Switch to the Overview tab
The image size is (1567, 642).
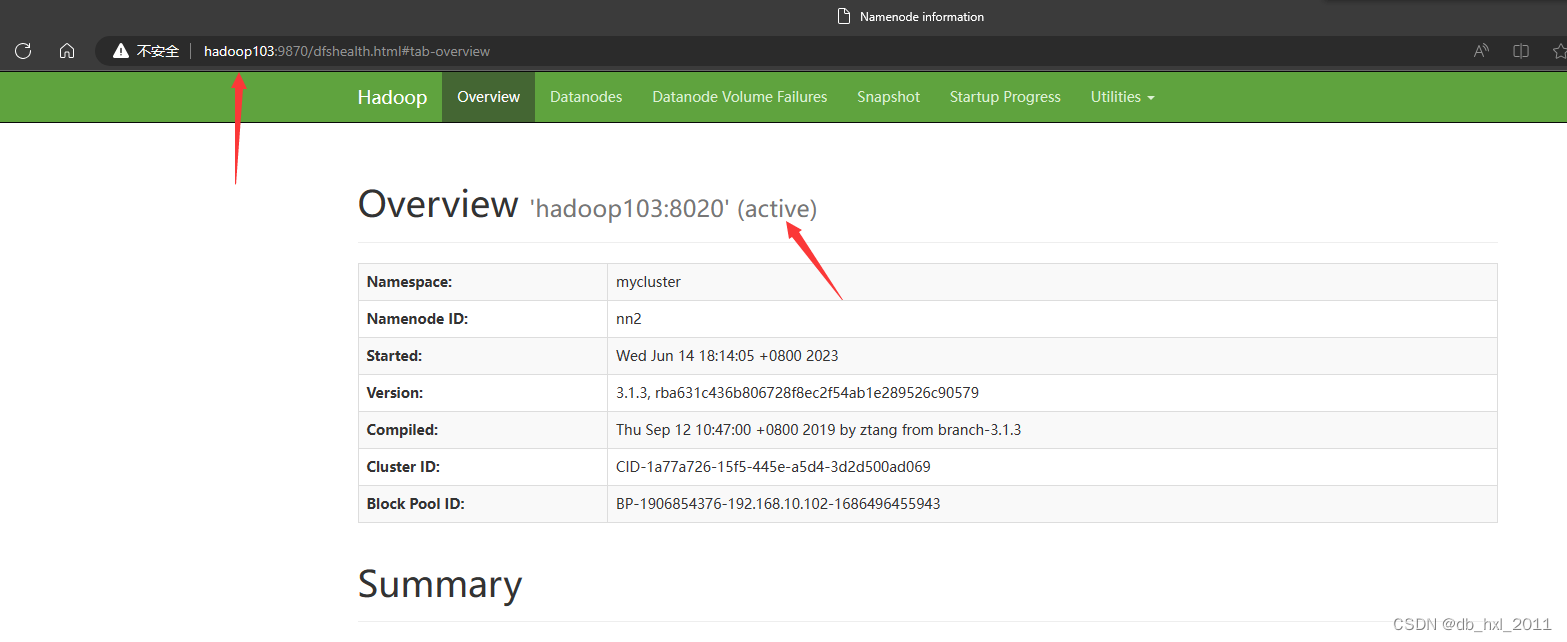pyautogui.click(x=488, y=96)
